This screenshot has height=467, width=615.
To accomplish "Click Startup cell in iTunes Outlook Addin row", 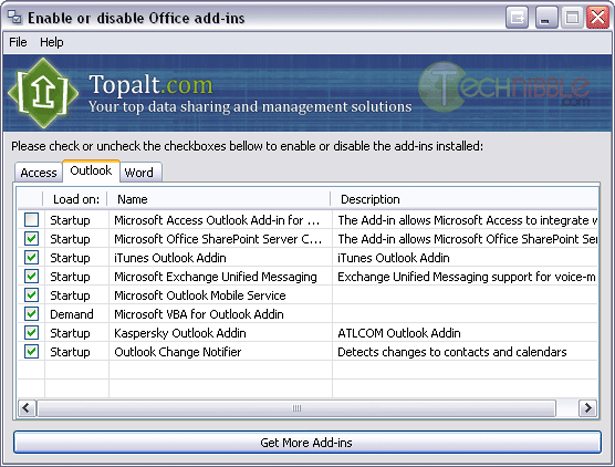I will [70, 258].
